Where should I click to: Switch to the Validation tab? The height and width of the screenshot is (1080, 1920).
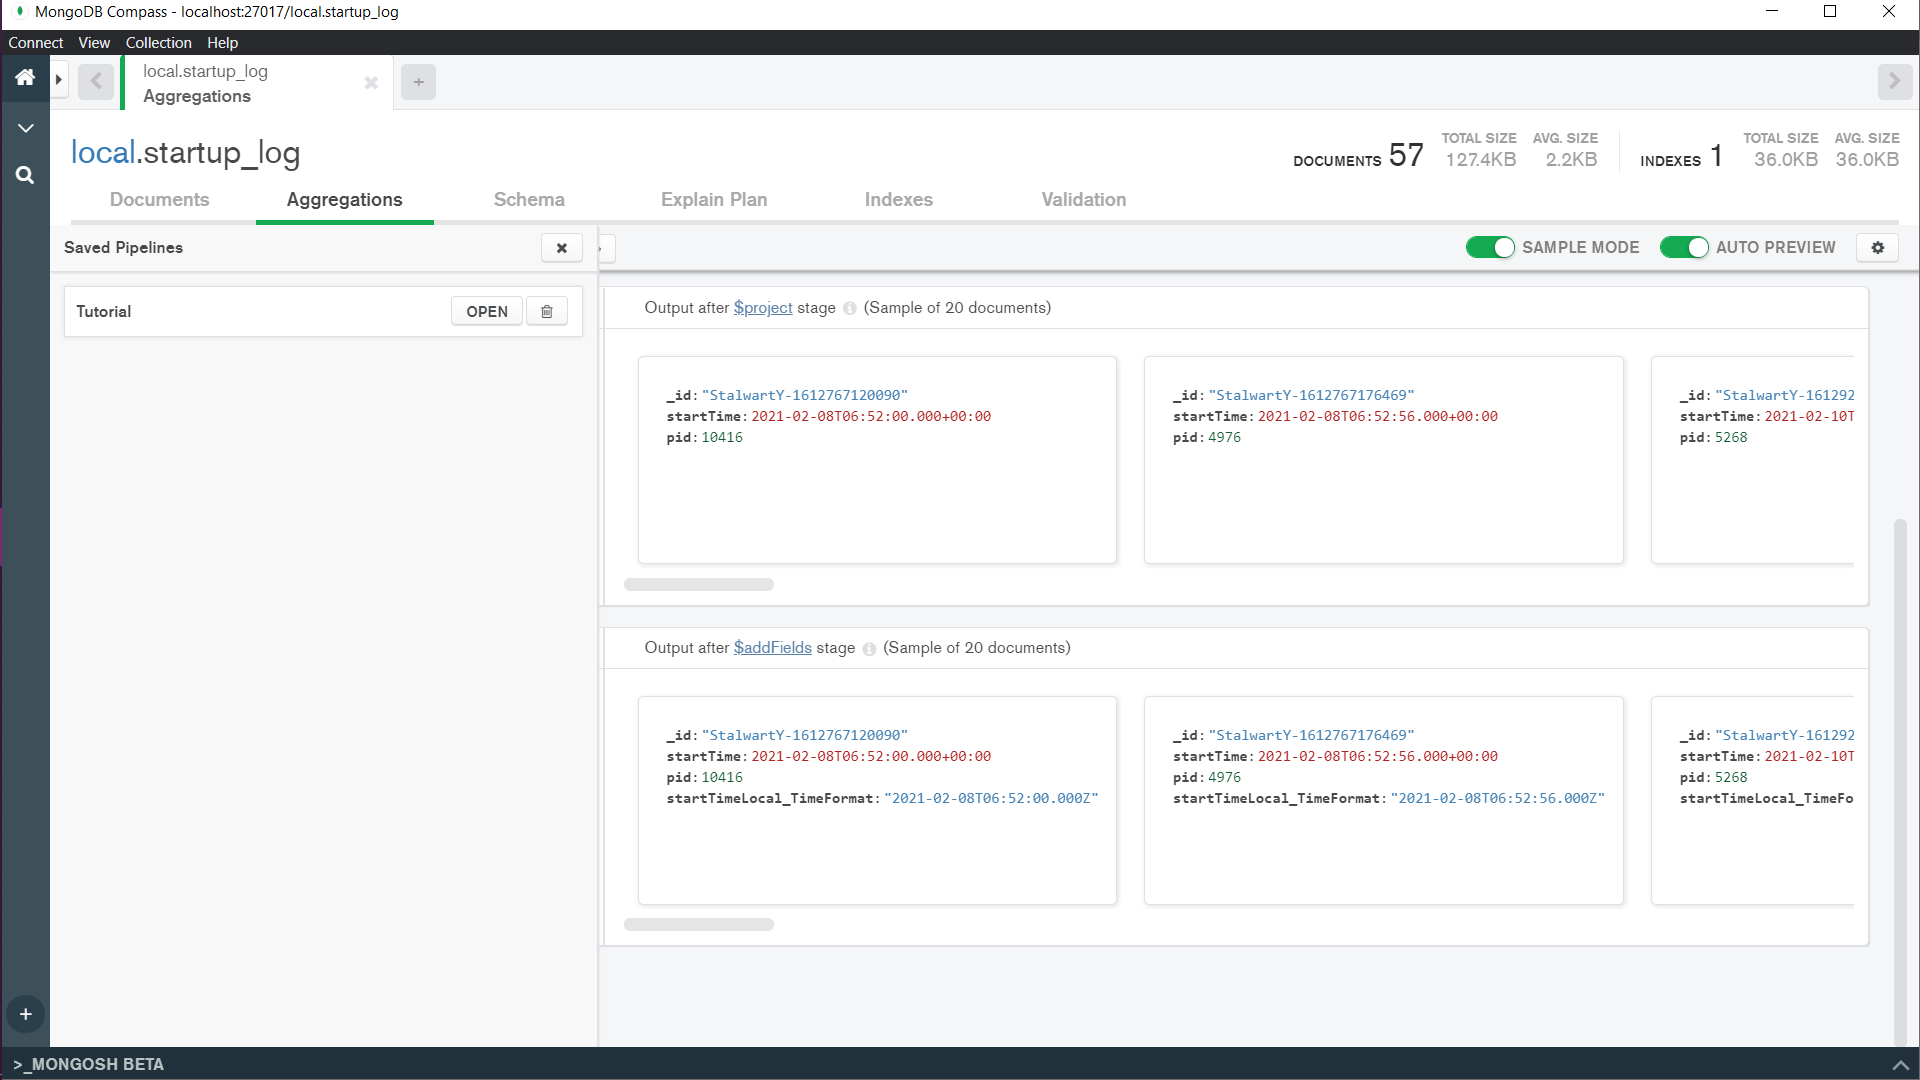pos(1084,200)
